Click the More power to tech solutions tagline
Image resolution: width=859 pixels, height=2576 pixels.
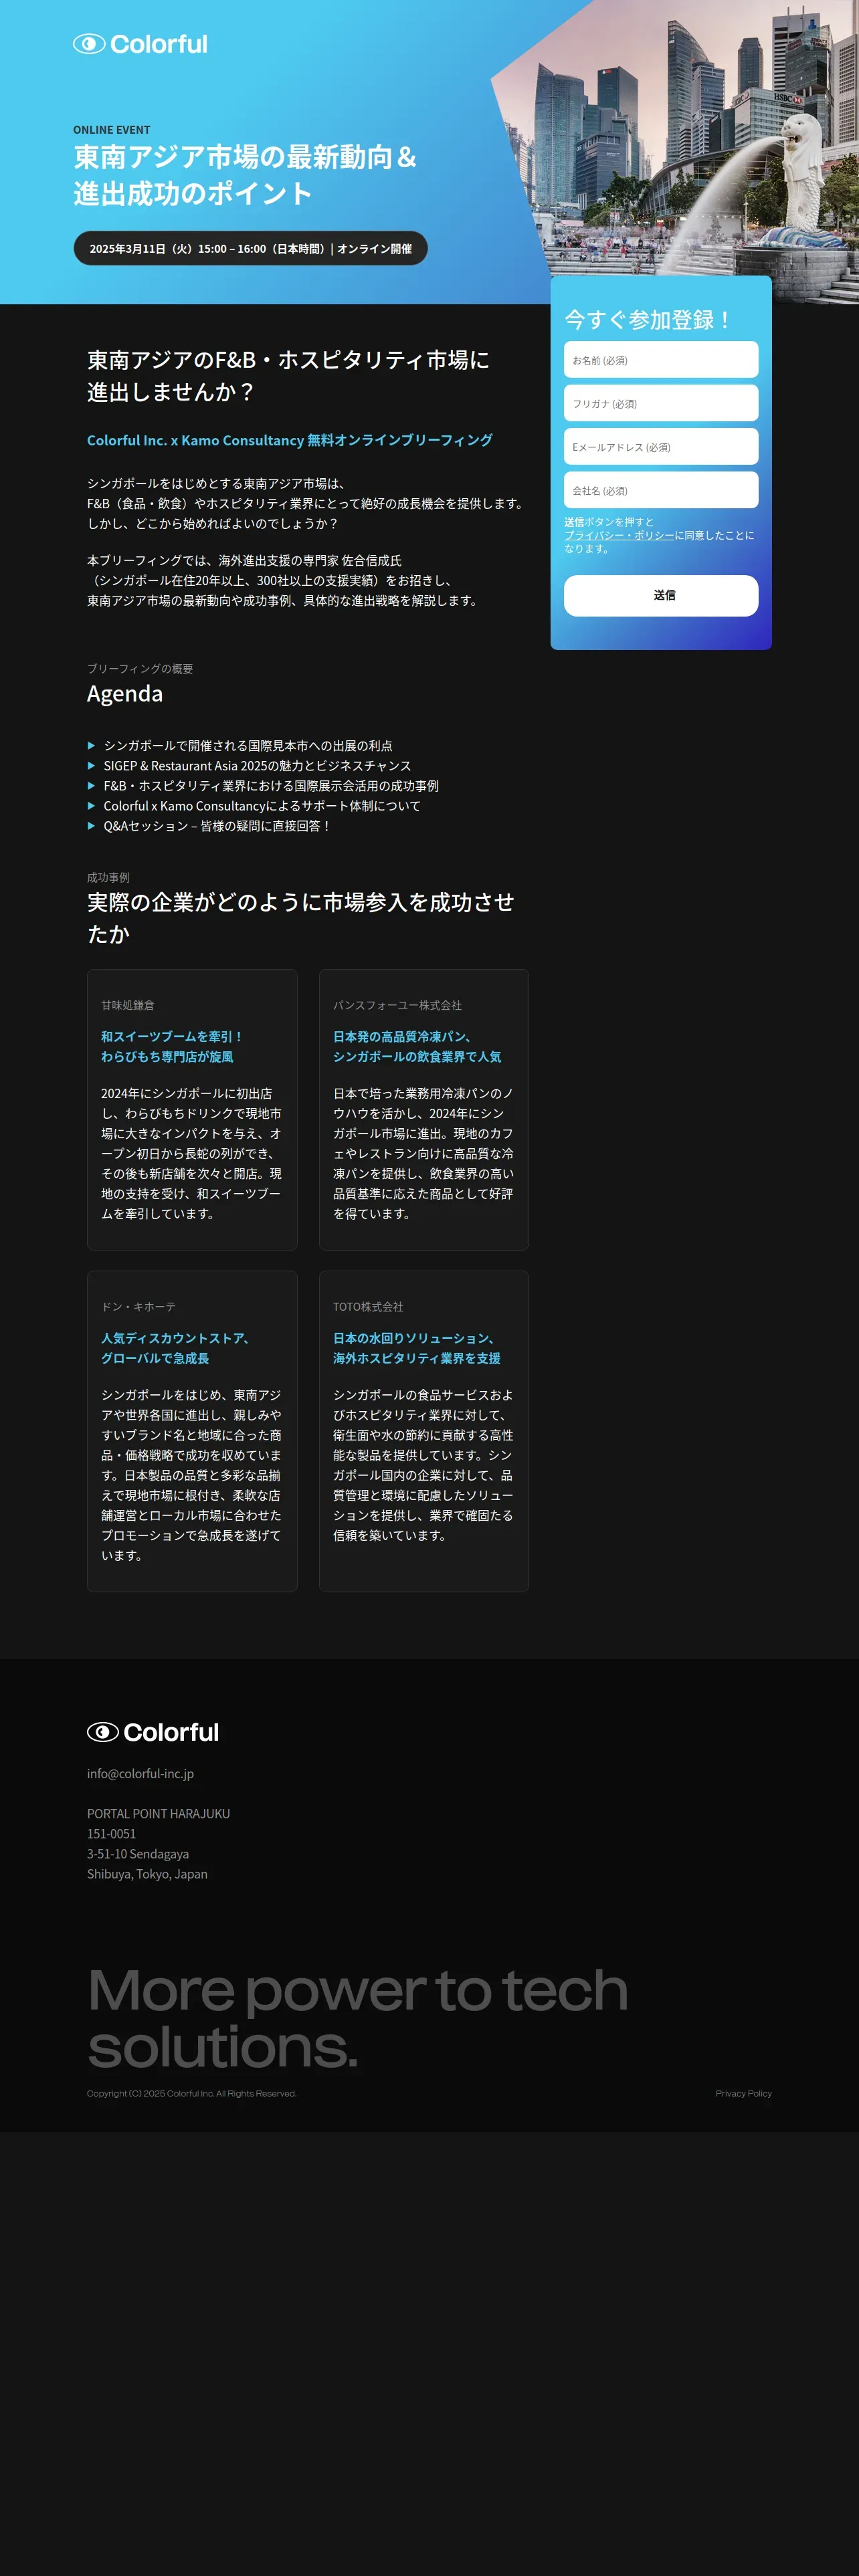[358, 2018]
